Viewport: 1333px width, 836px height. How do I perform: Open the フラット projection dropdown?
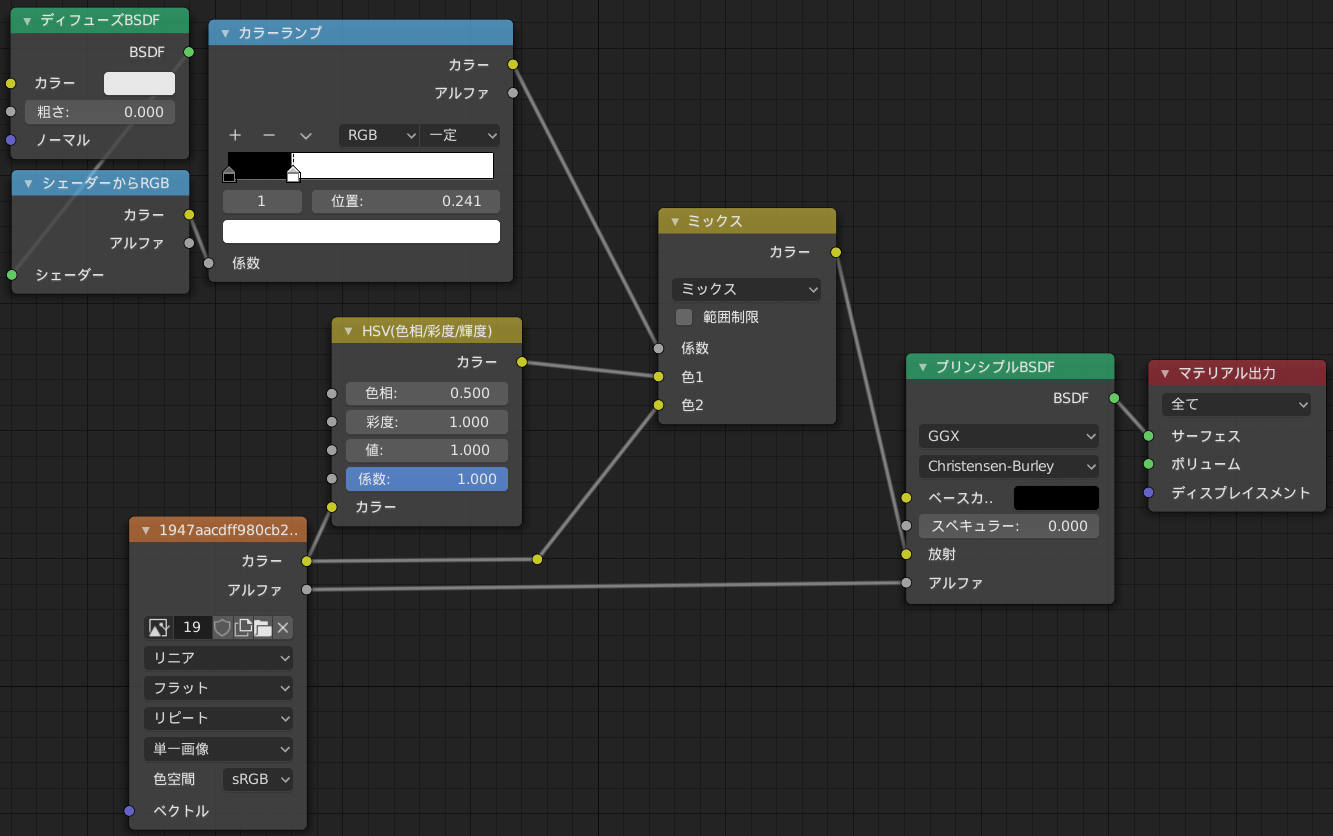(219, 688)
